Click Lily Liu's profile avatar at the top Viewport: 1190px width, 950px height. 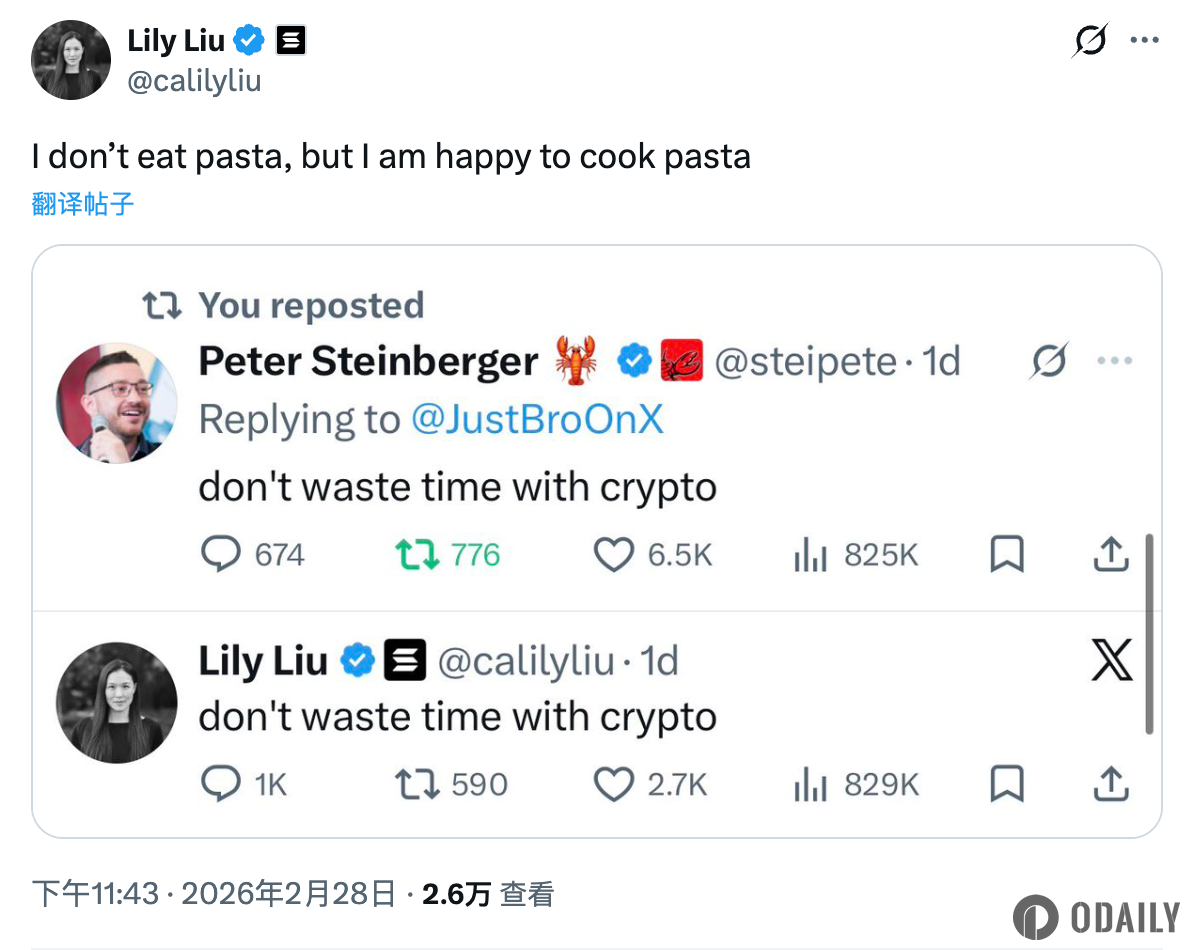click(71, 60)
